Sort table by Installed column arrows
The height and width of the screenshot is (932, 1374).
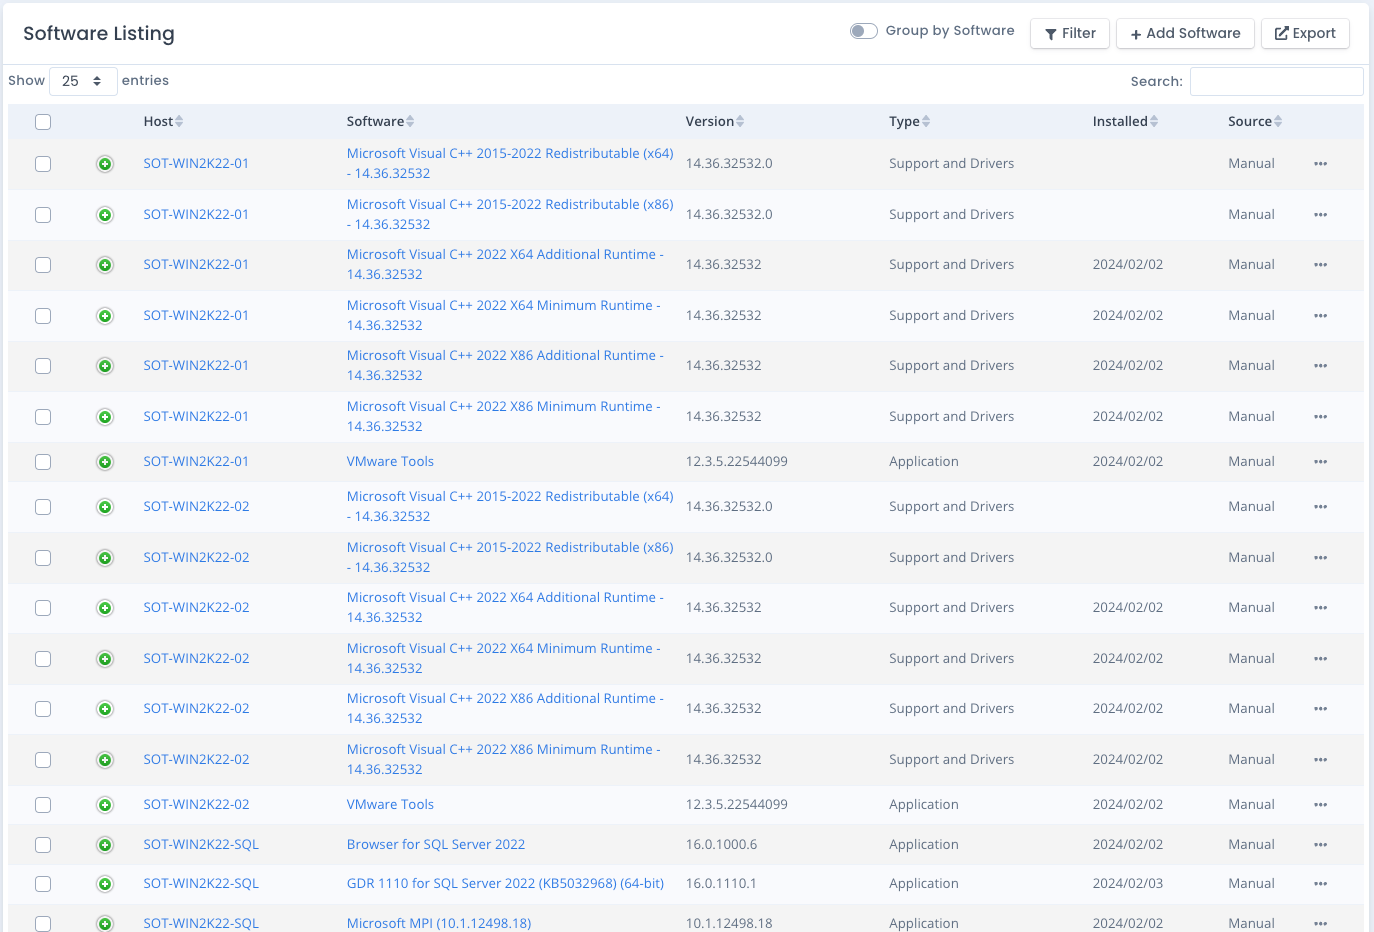tap(1154, 121)
